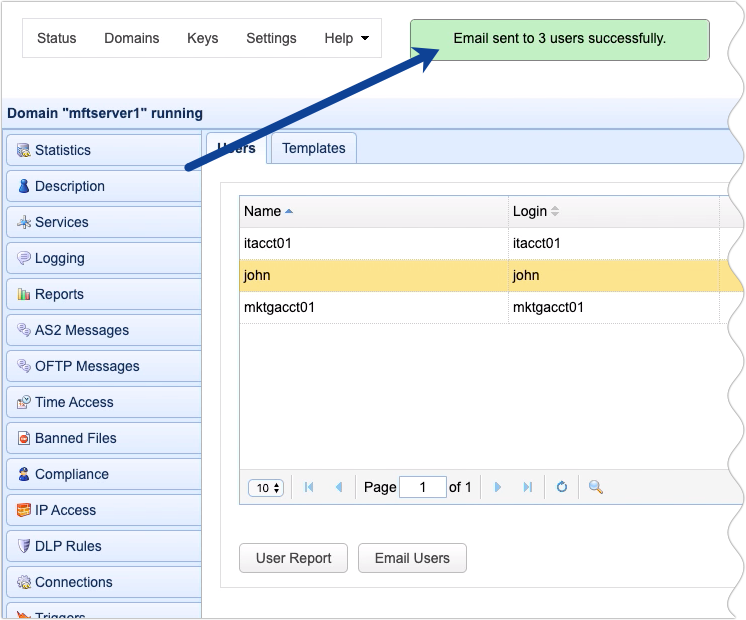Open the Settings menu item

(x=271, y=38)
